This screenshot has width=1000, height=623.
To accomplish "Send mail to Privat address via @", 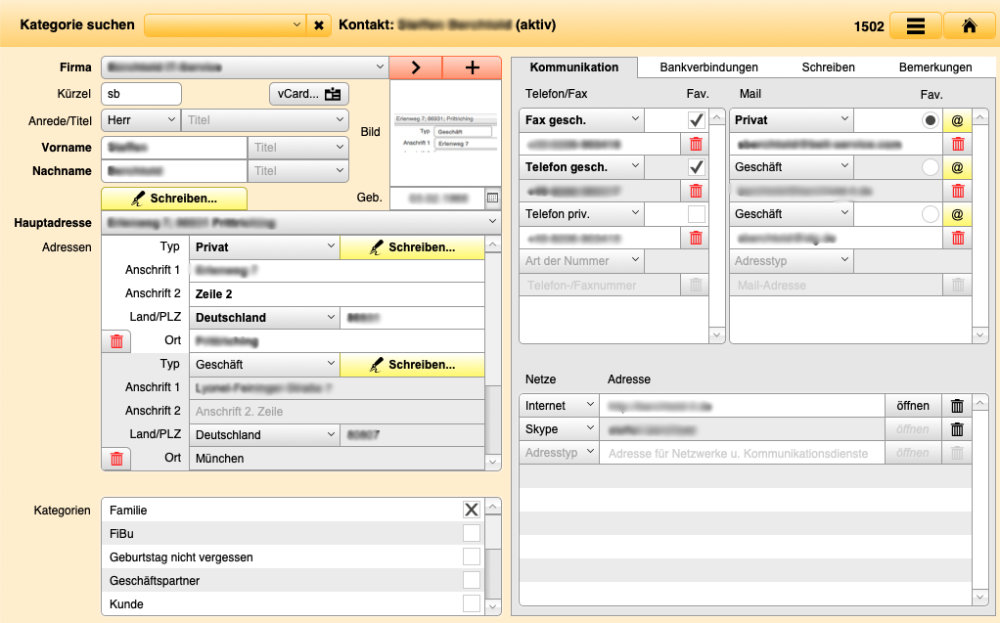I will pyautogui.click(x=957, y=120).
